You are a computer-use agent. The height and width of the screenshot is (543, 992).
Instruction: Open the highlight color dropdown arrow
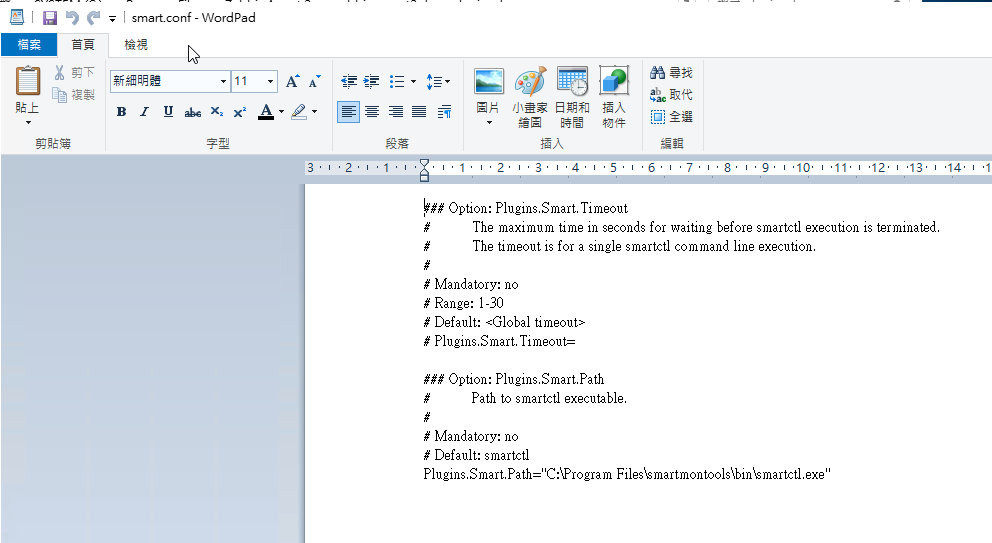point(314,112)
